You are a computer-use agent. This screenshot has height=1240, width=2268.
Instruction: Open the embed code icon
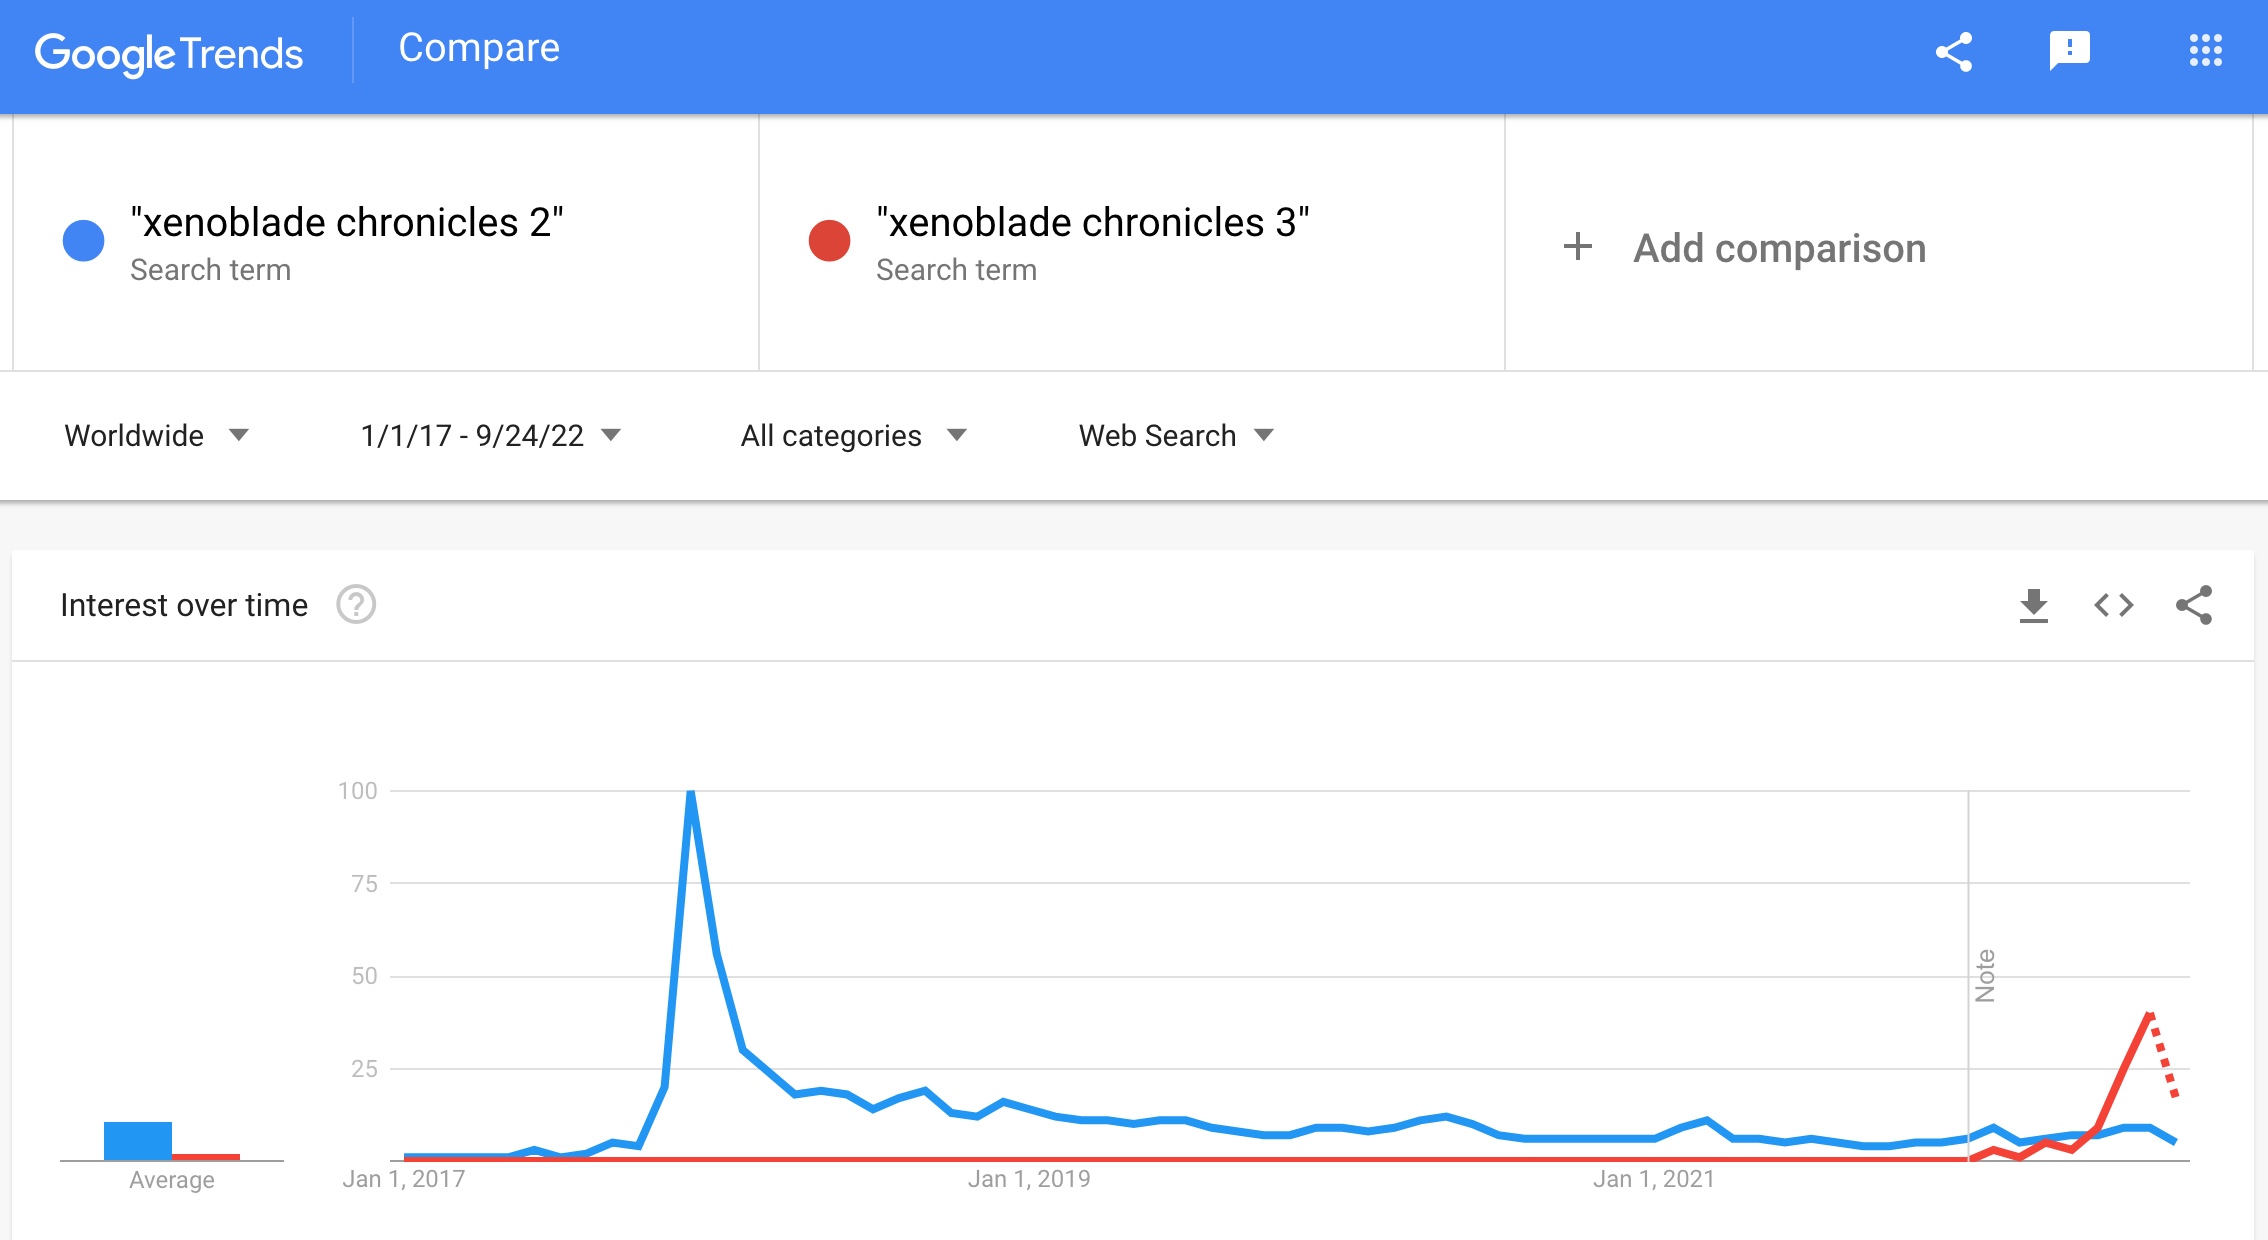point(2113,605)
